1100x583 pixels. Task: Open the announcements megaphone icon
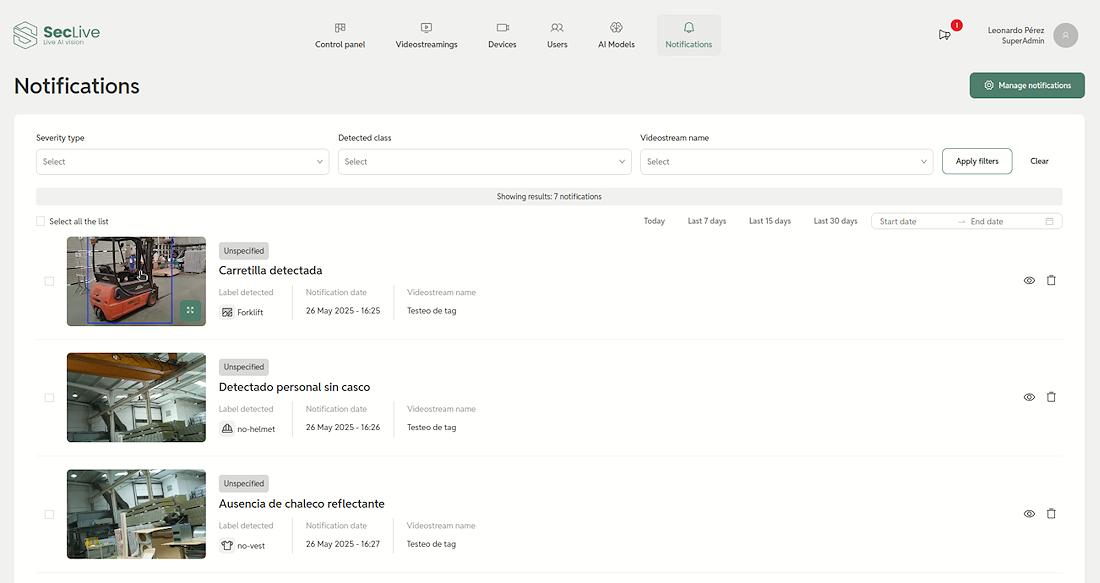(944, 35)
